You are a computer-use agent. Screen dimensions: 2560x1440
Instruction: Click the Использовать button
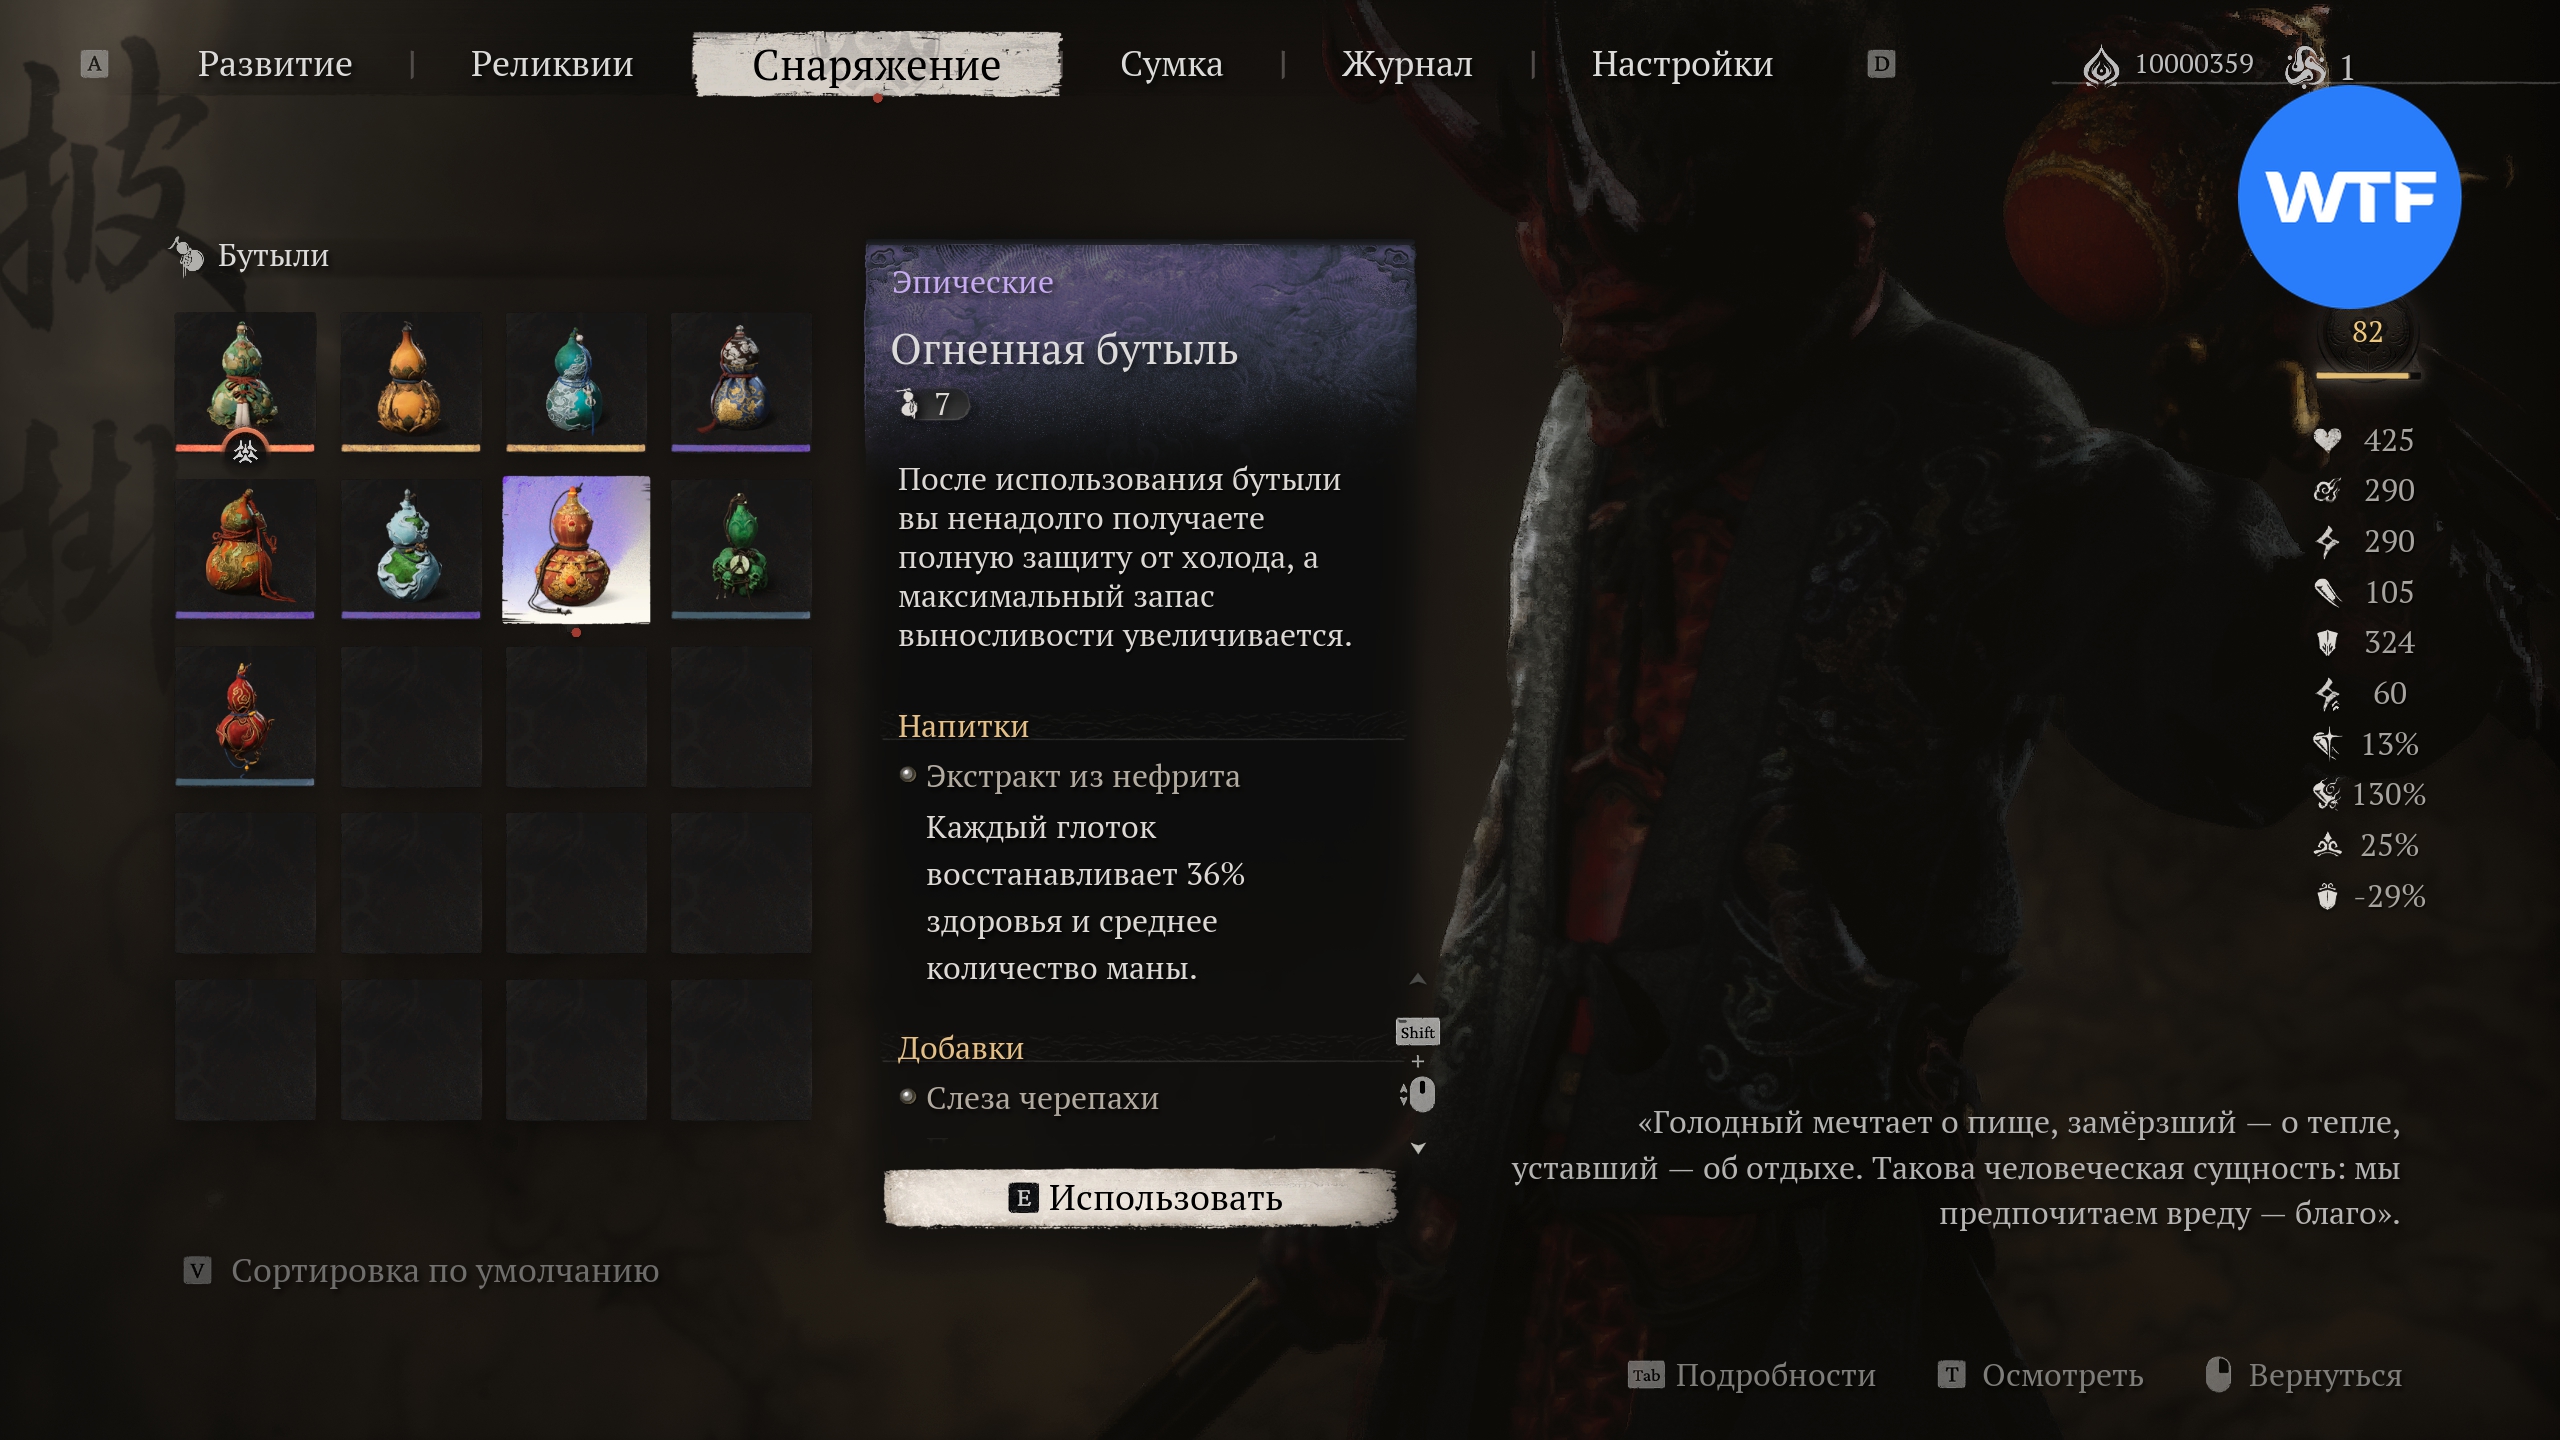(1140, 1197)
